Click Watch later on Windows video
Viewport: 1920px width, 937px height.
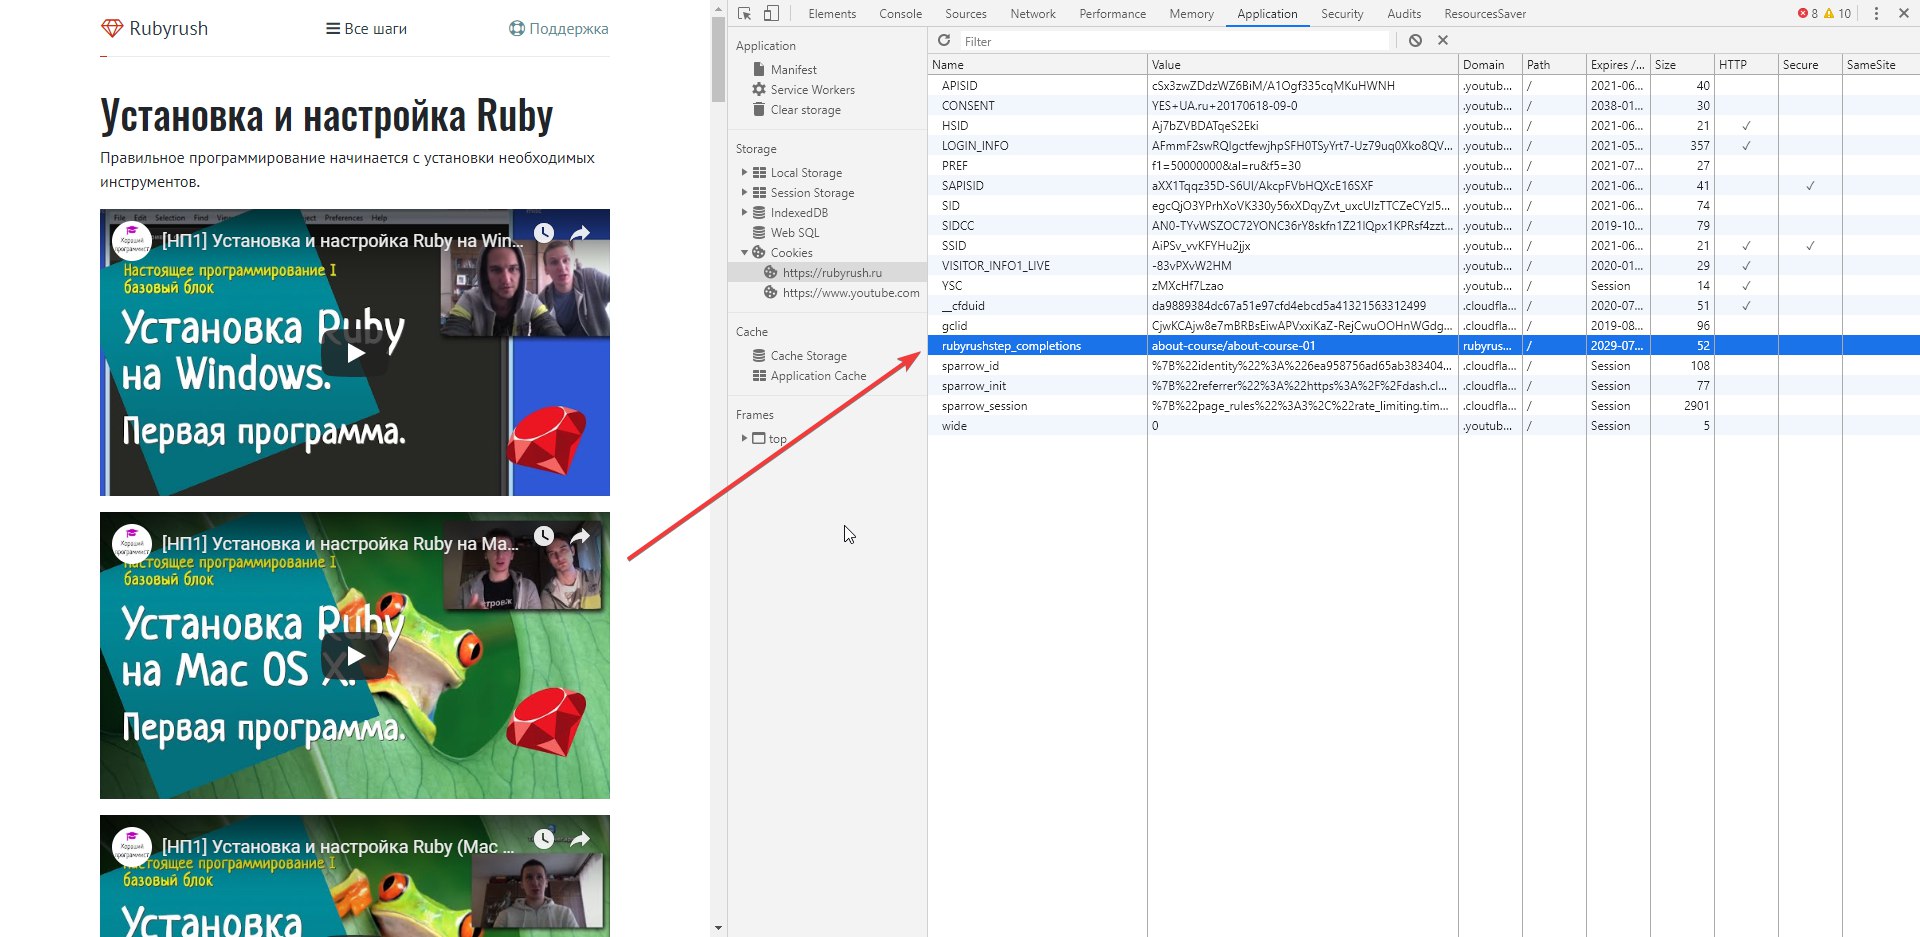[543, 232]
